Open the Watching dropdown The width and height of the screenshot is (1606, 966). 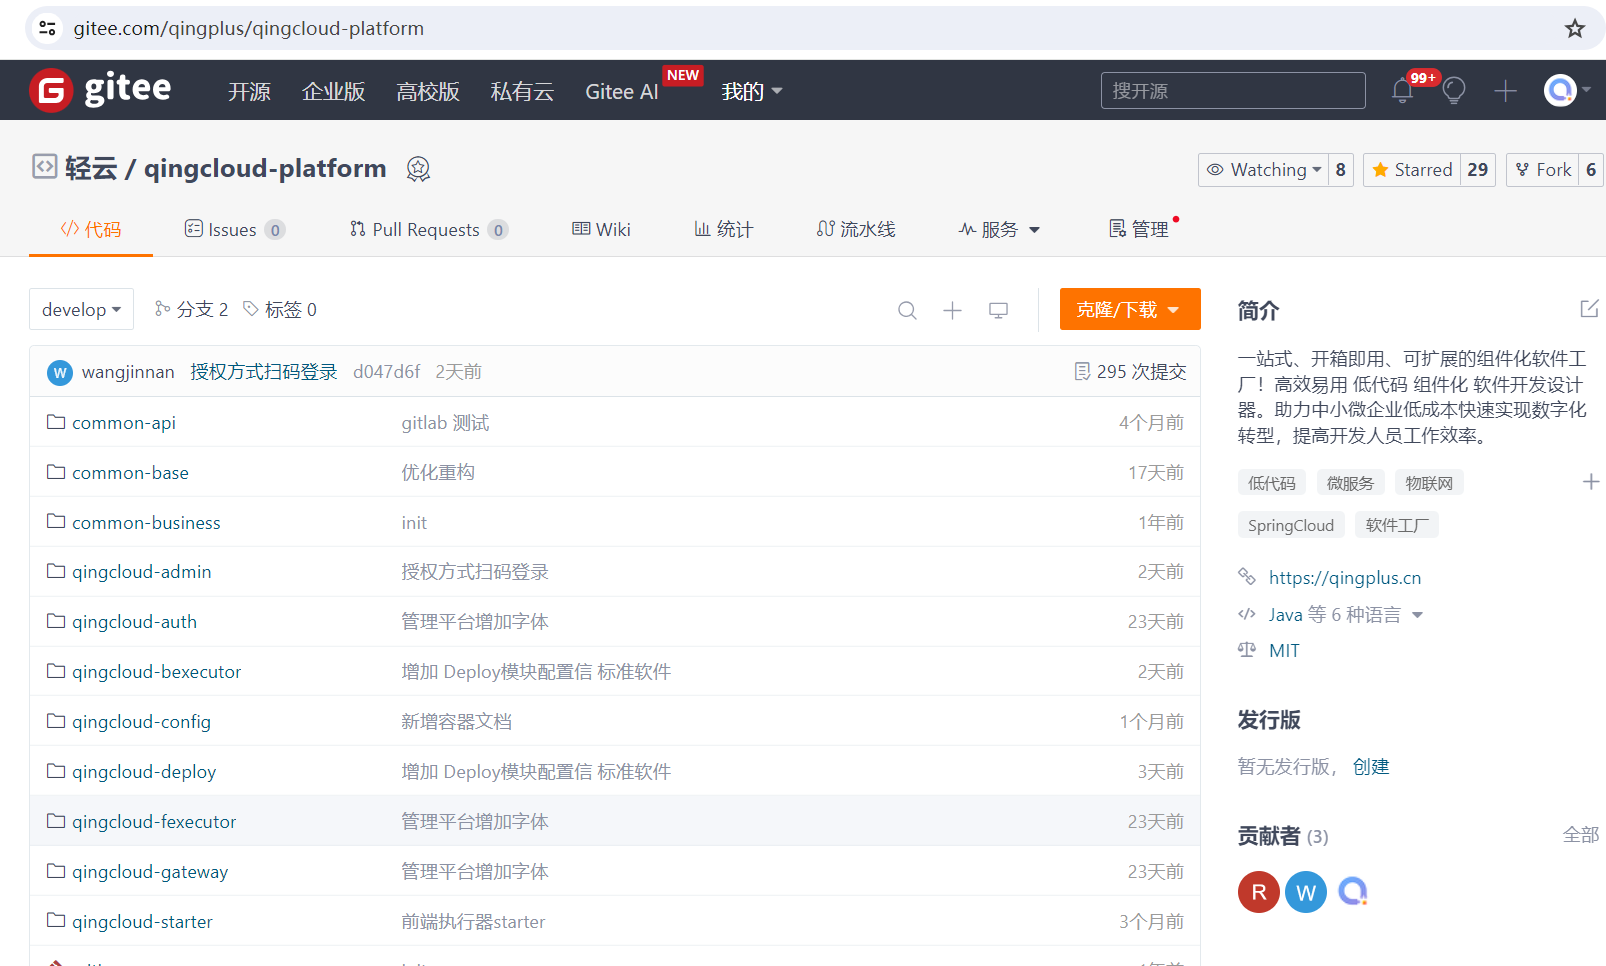click(1264, 170)
